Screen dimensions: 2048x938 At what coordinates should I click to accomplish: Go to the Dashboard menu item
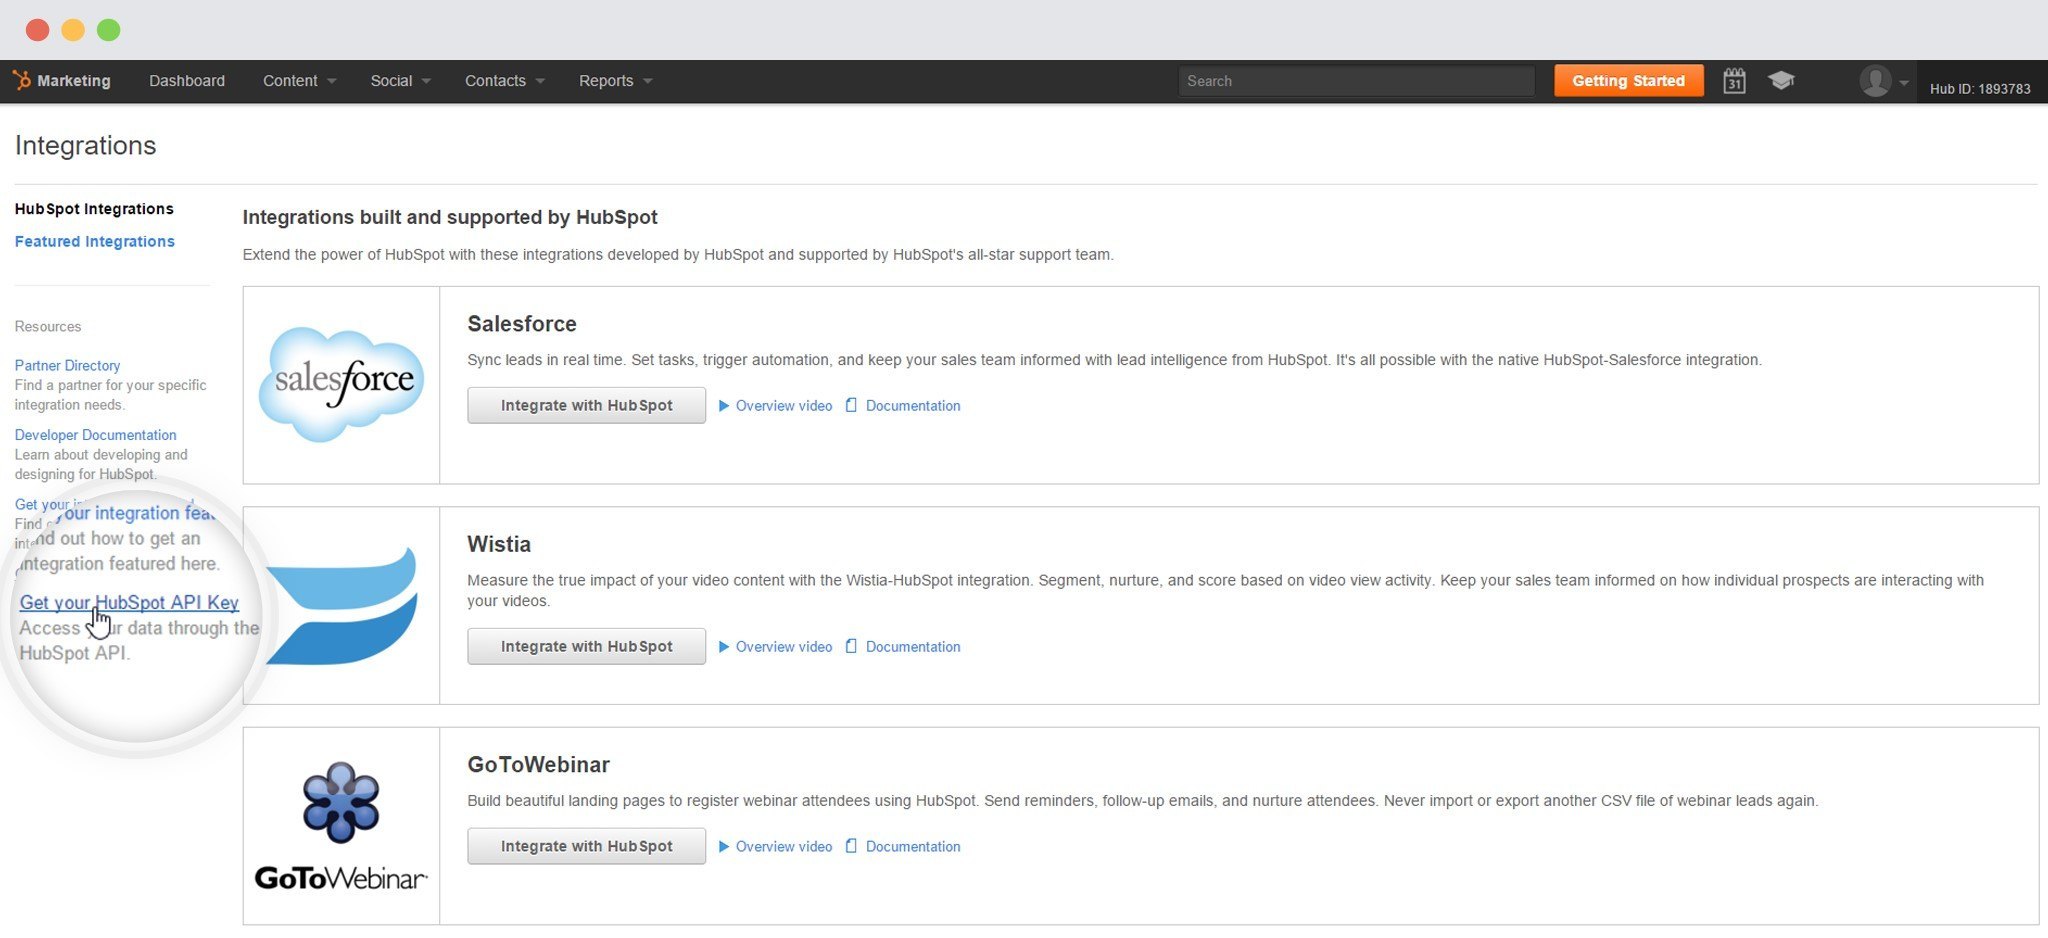[187, 81]
